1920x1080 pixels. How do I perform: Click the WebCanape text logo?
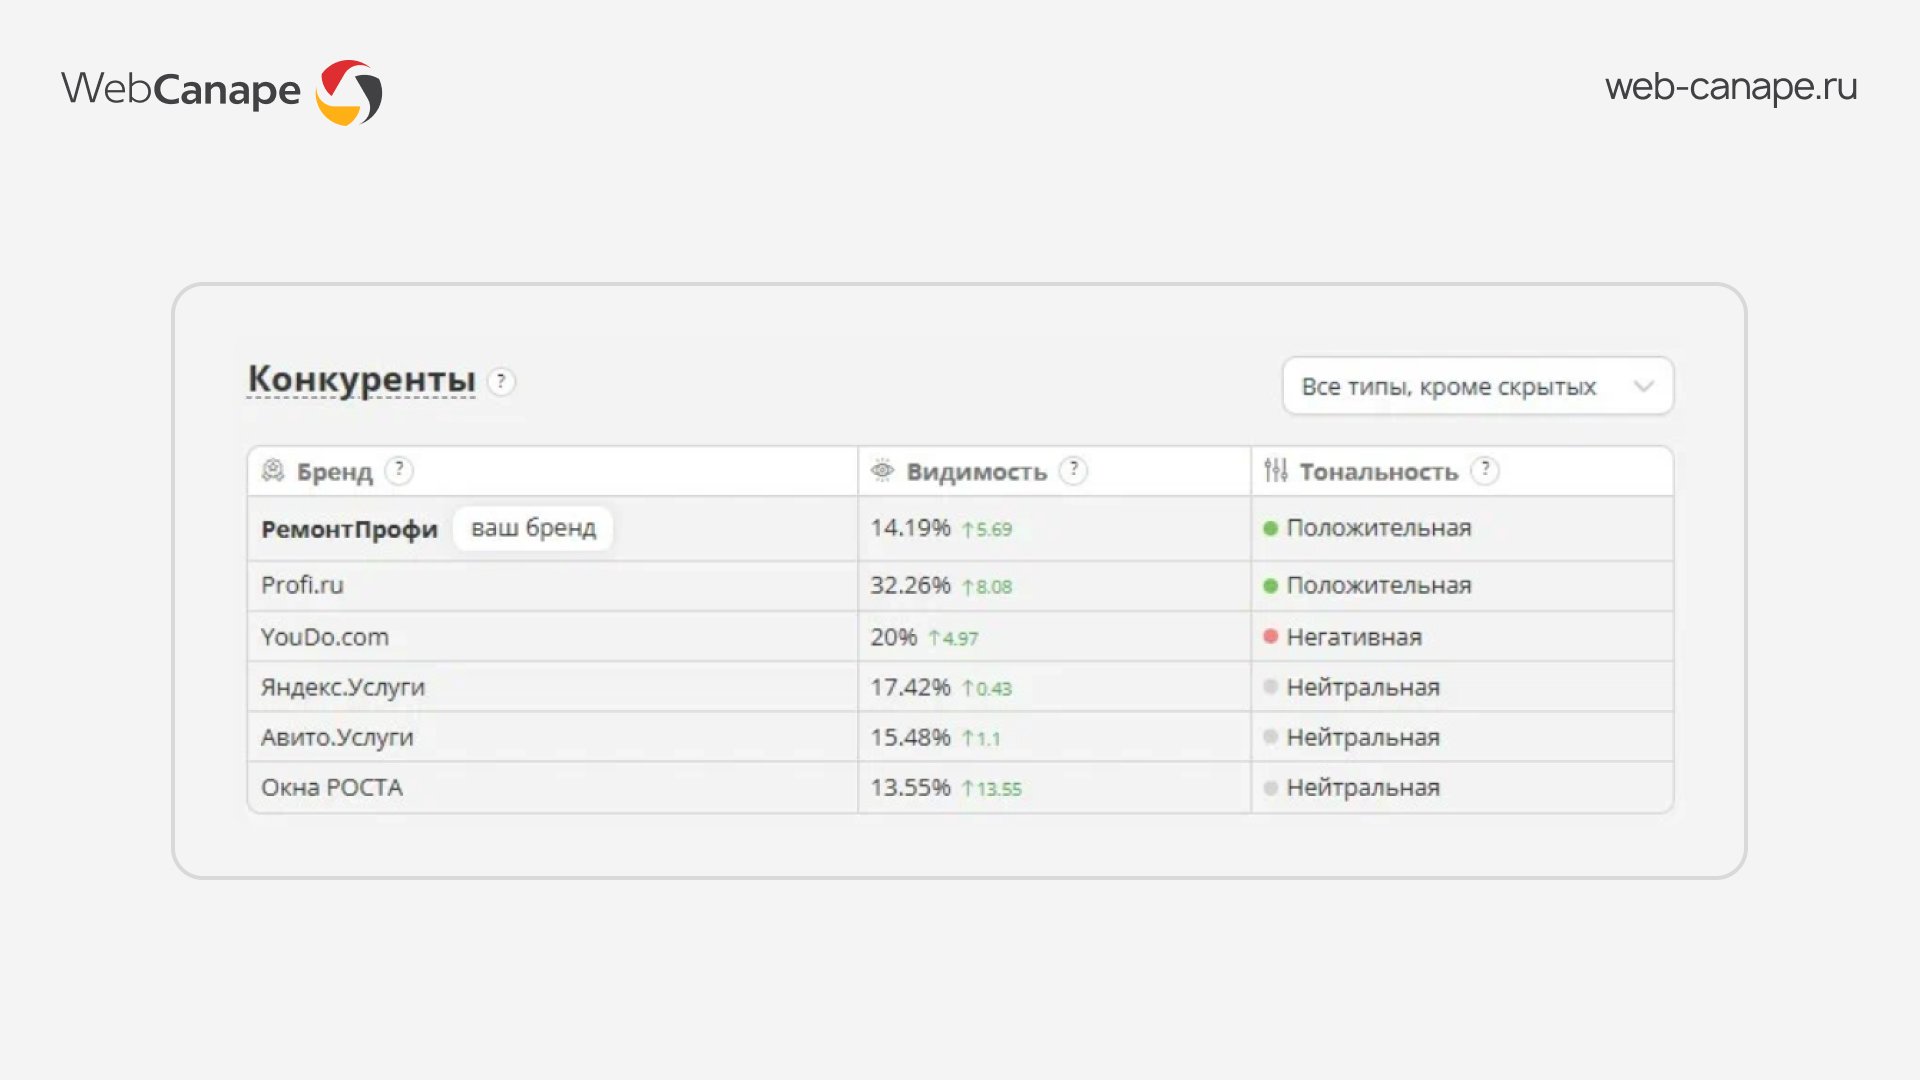coord(181,89)
